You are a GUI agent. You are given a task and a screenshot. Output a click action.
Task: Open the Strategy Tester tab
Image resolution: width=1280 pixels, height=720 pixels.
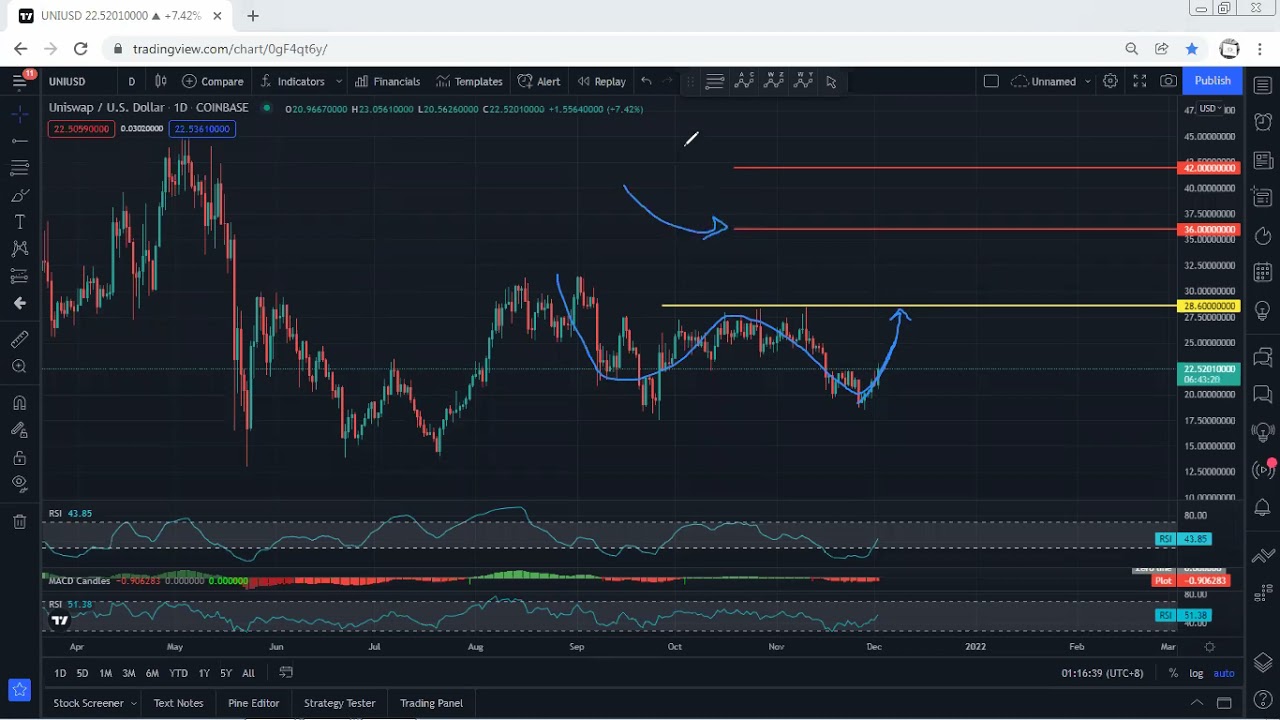(339, 703)
